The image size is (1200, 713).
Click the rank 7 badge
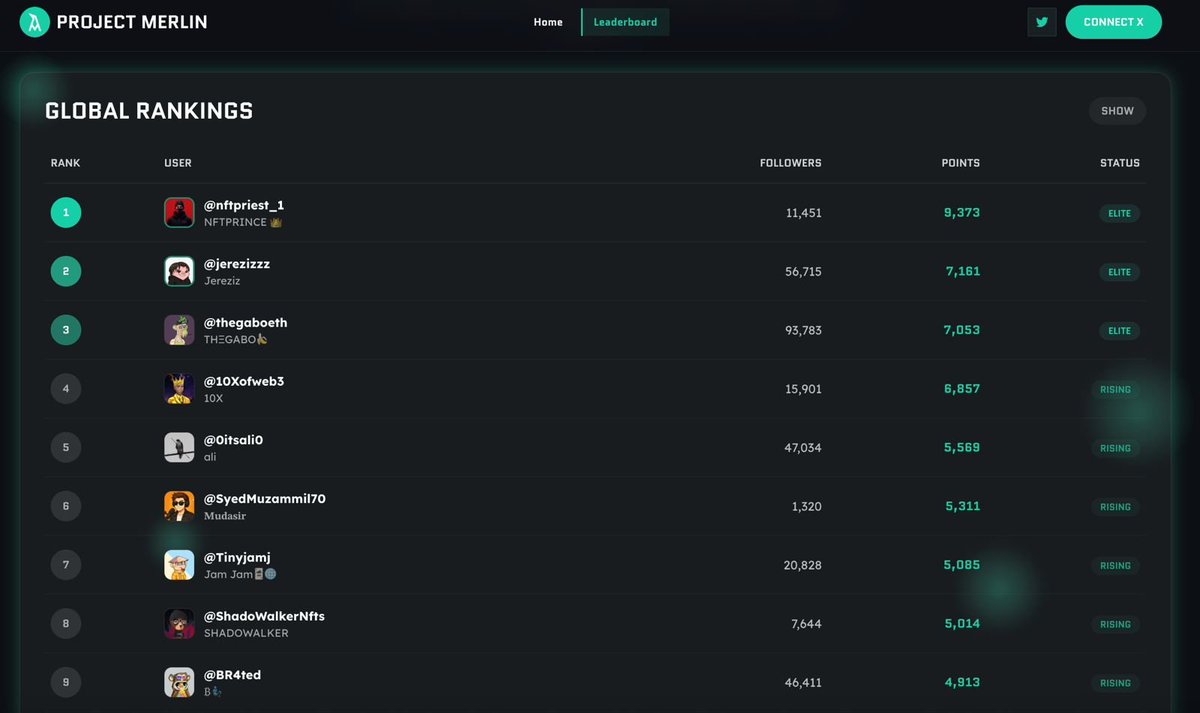tap(66, 565)
